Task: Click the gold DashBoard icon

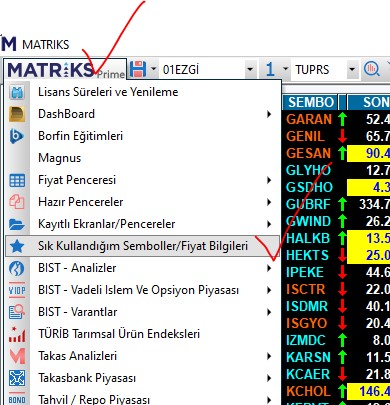Action: point(17,114)
